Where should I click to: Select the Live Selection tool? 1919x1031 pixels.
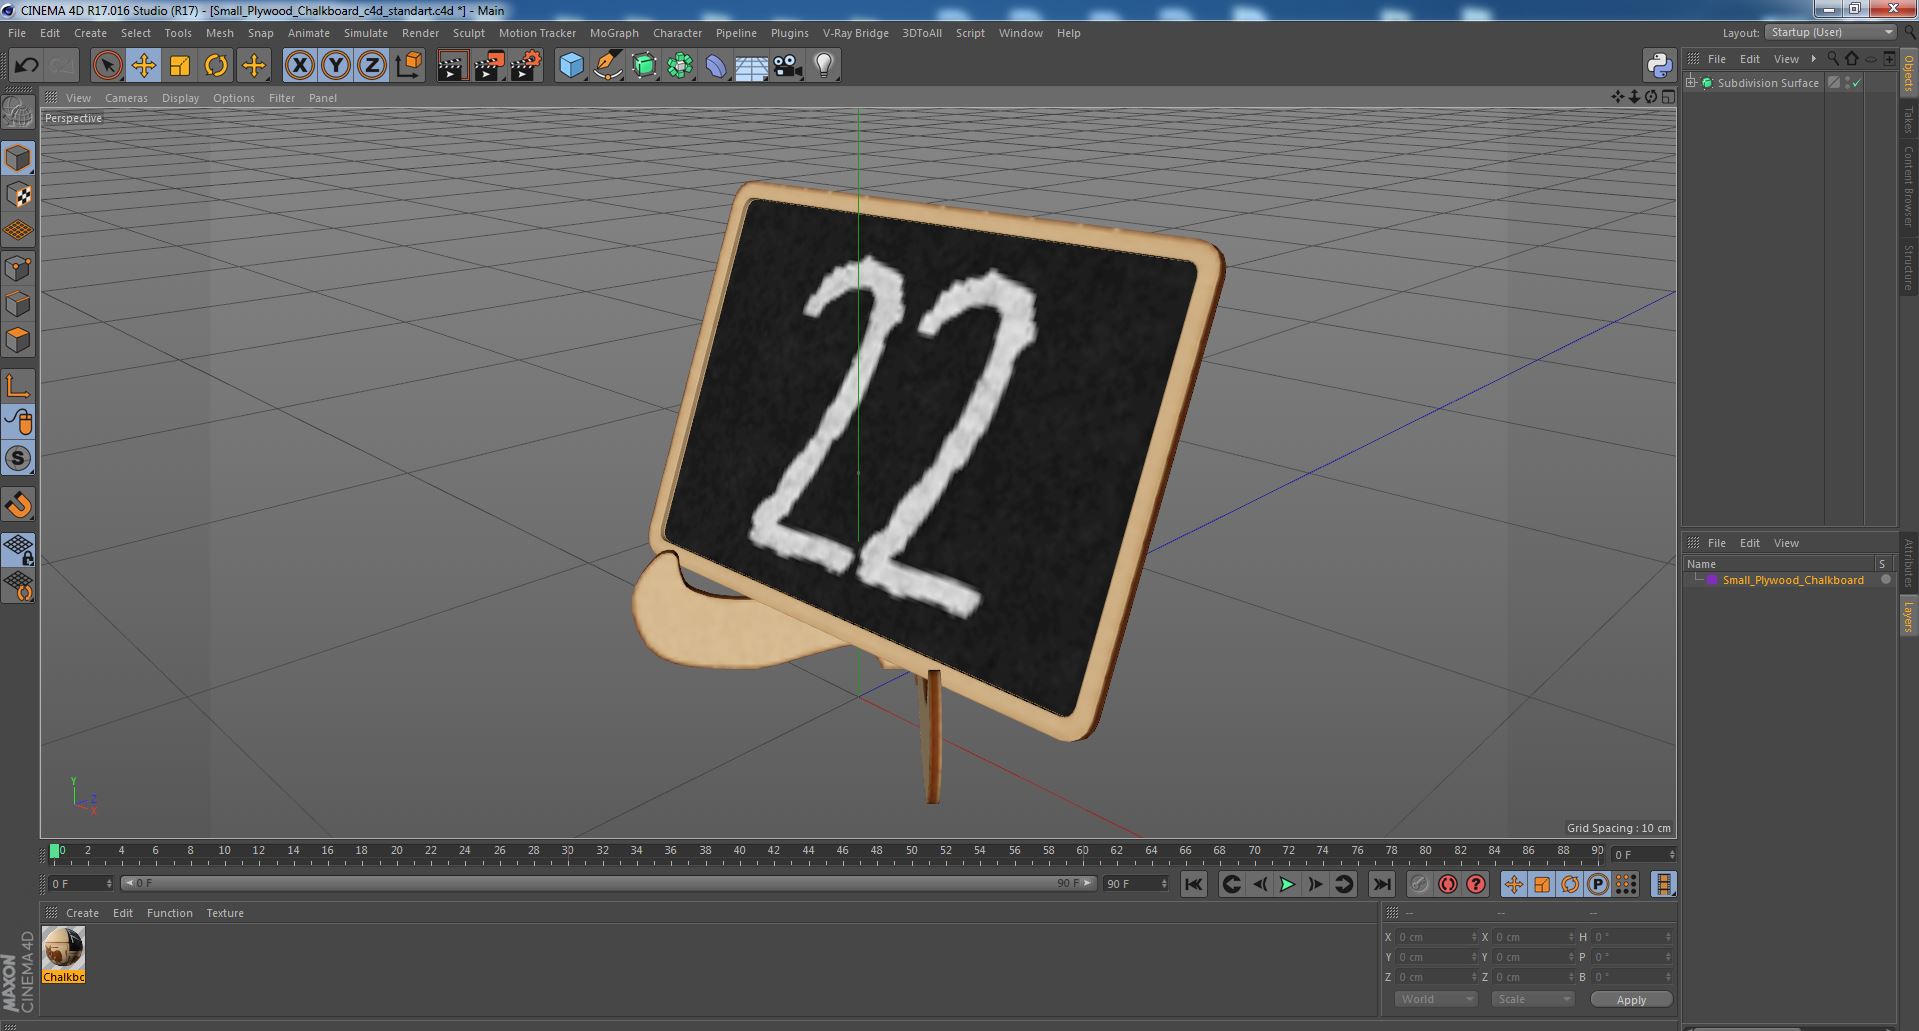[107, 66]
